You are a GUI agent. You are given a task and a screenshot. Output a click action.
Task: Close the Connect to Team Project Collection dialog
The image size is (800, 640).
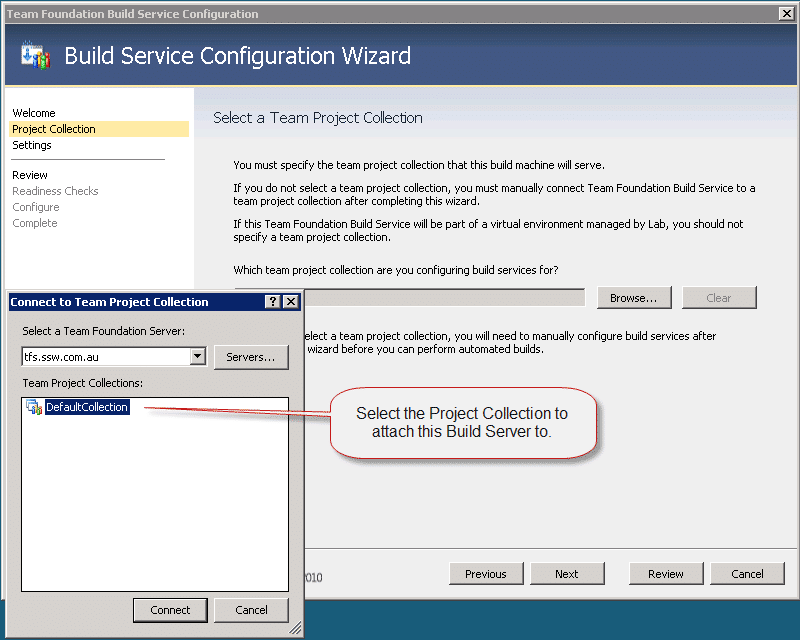pos(291,302)
